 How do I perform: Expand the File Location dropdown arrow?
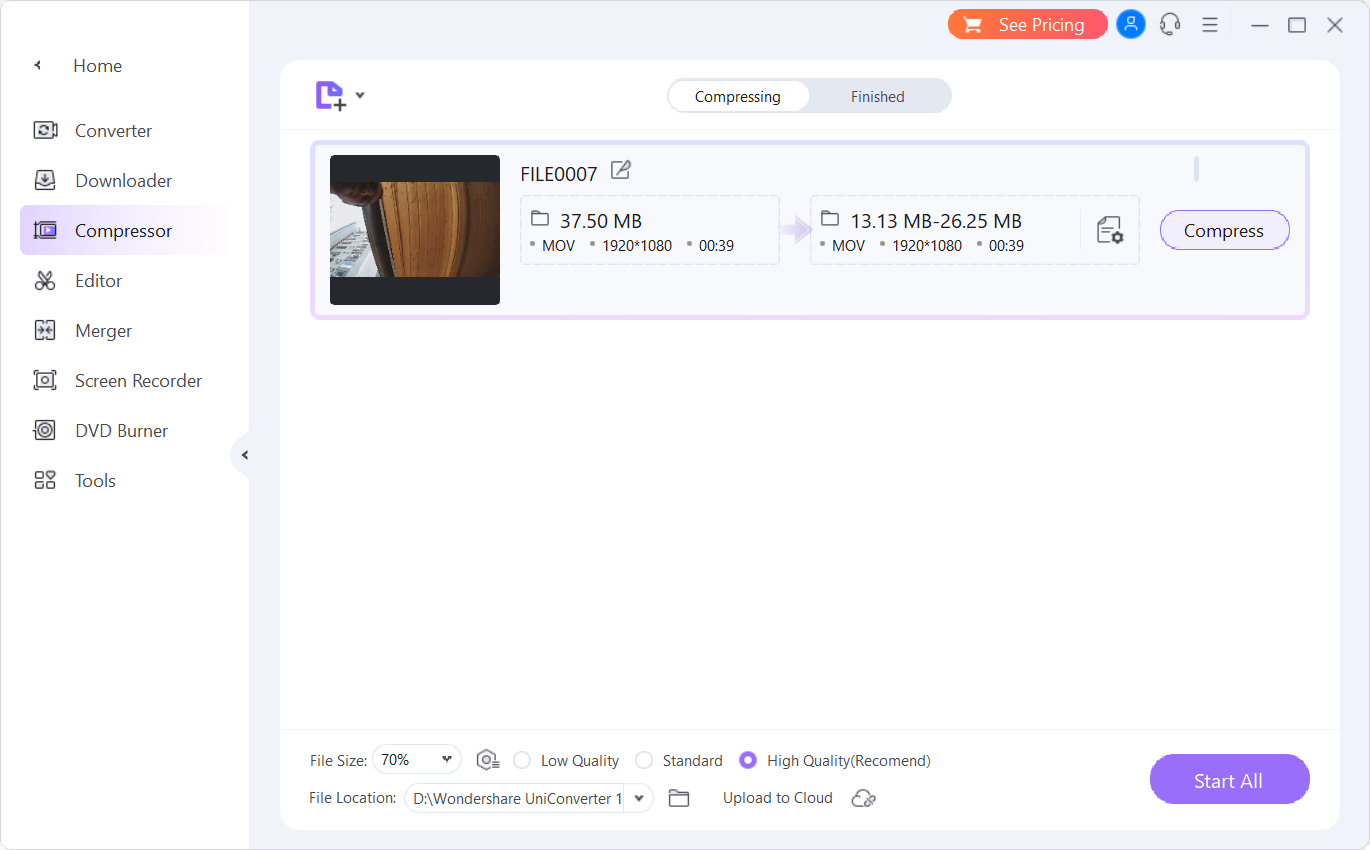tap(639, 798)
